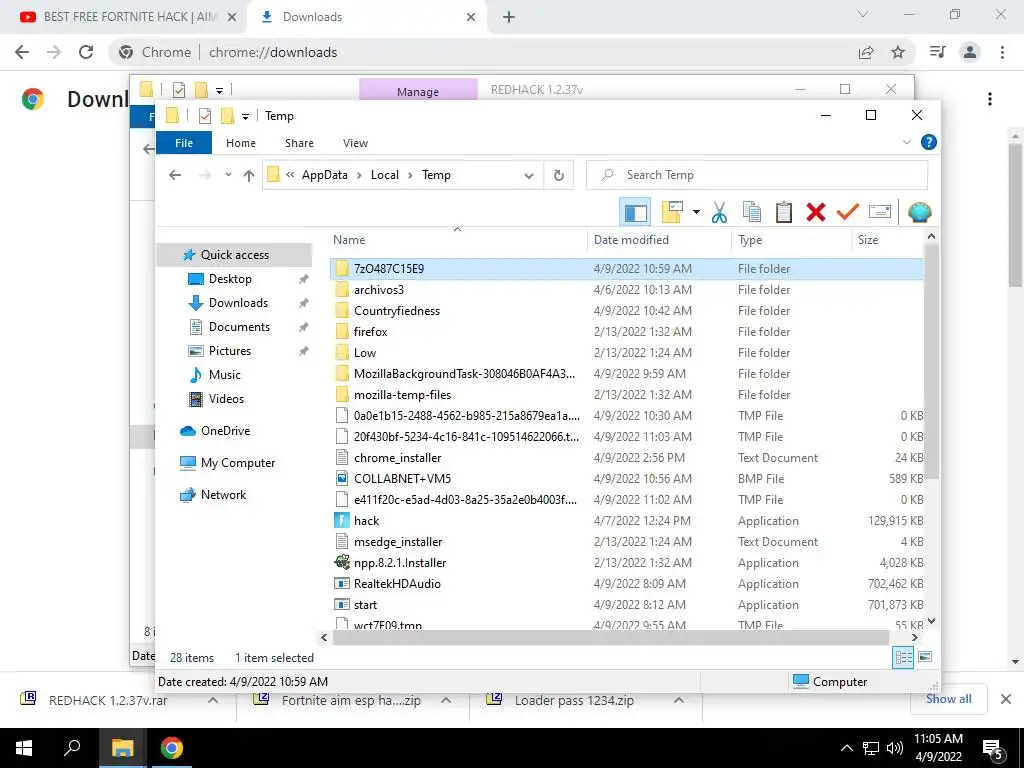The width and height of the screenshot is (1024, 768).
Task: Open taskbar search magnifier
Action: [72, 748]
